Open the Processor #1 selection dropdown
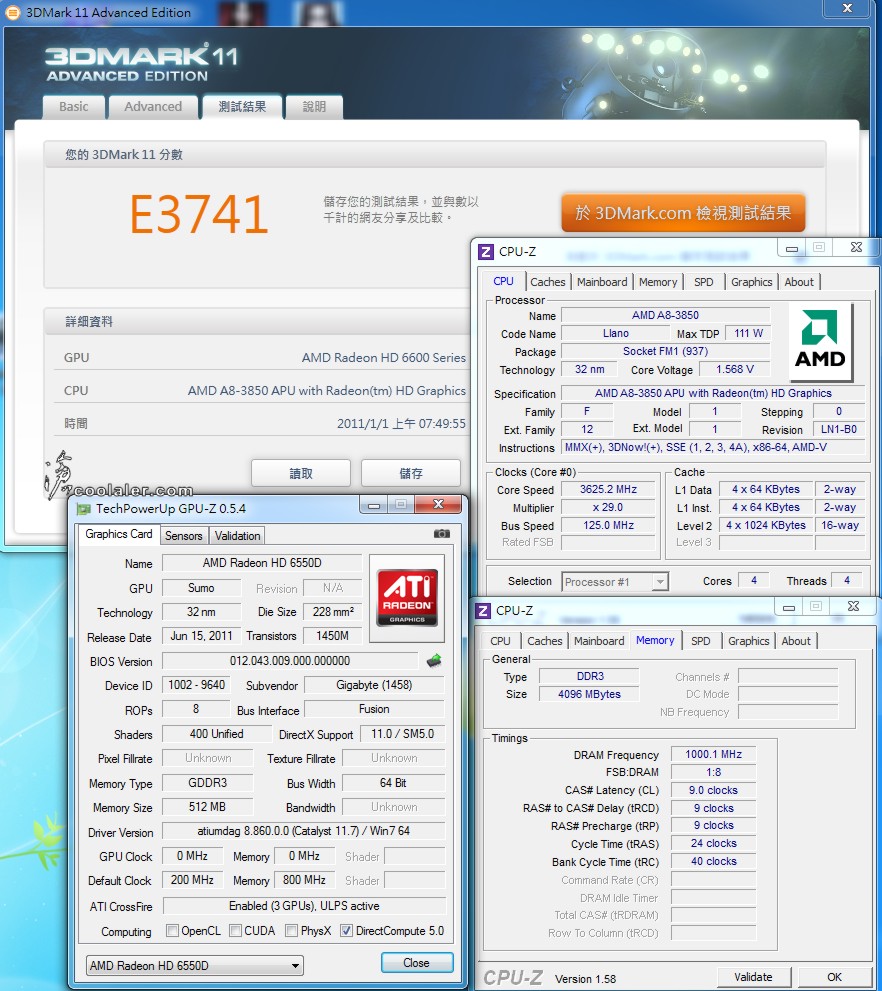 [x=615, y=581]
